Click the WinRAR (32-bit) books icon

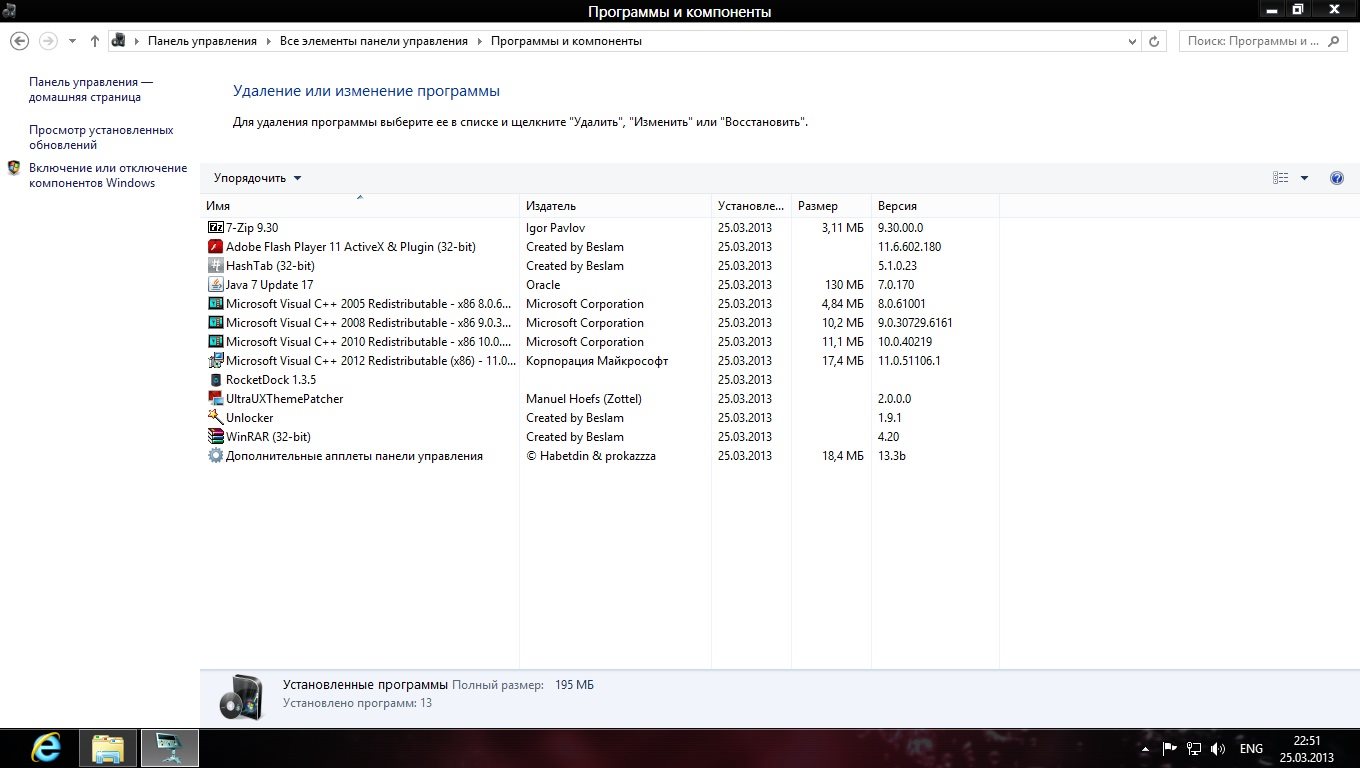[x=215, y=437]
